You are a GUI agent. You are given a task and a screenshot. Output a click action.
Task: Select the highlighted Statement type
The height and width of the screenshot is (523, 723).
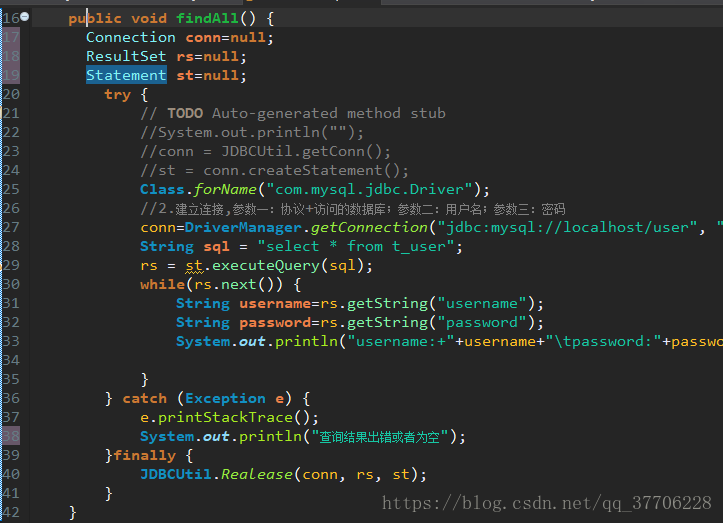click(x=126, y=75)
